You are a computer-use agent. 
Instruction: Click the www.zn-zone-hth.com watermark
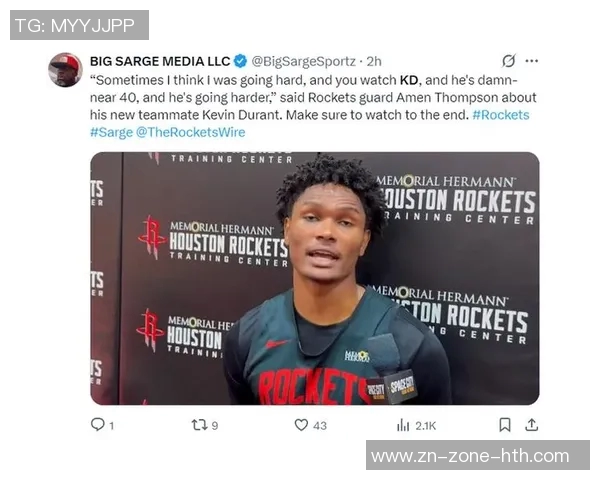click(x=469, y=456)
